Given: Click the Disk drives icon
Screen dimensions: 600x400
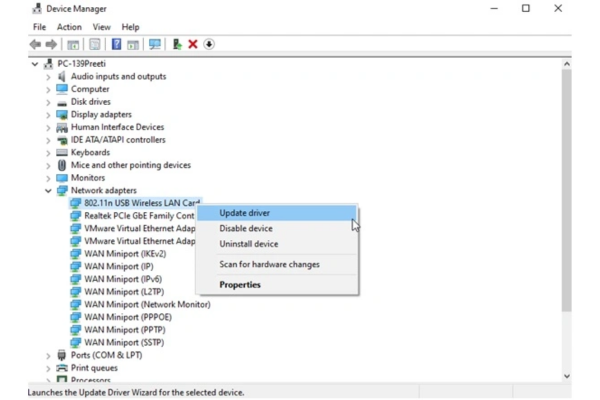Looking at the screenshot, I should (62, 103).
